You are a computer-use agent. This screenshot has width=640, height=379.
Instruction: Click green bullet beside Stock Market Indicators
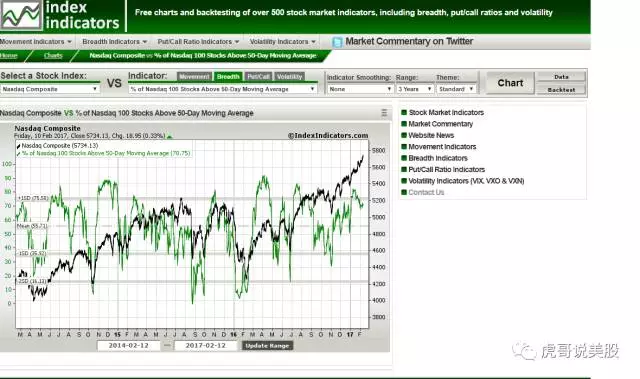[404, 112]
